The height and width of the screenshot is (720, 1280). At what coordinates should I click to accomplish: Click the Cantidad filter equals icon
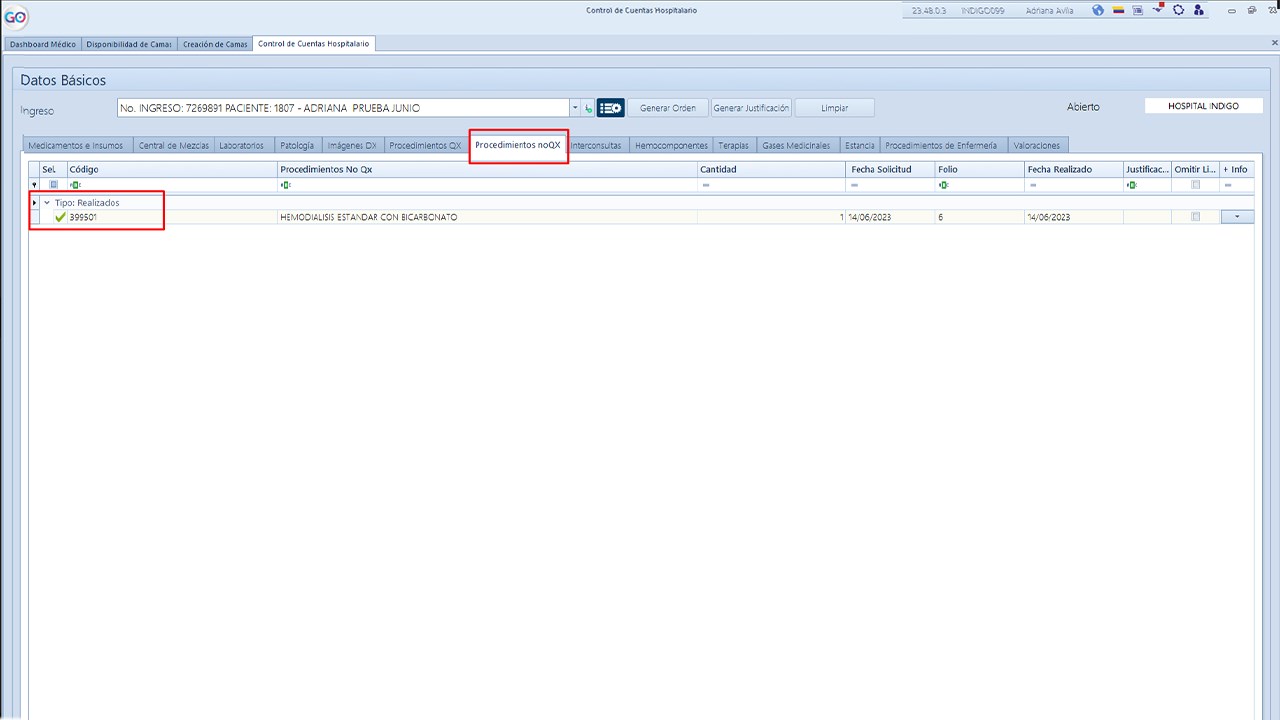tap(706, 185)
